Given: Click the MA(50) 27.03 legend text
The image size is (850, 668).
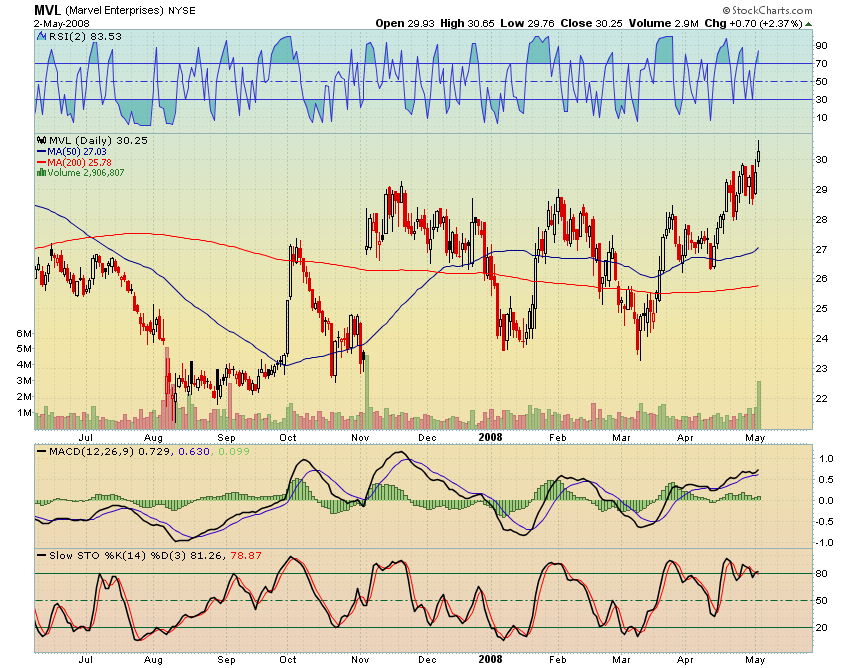Looking at the screenshot, I should click(77, 152).
